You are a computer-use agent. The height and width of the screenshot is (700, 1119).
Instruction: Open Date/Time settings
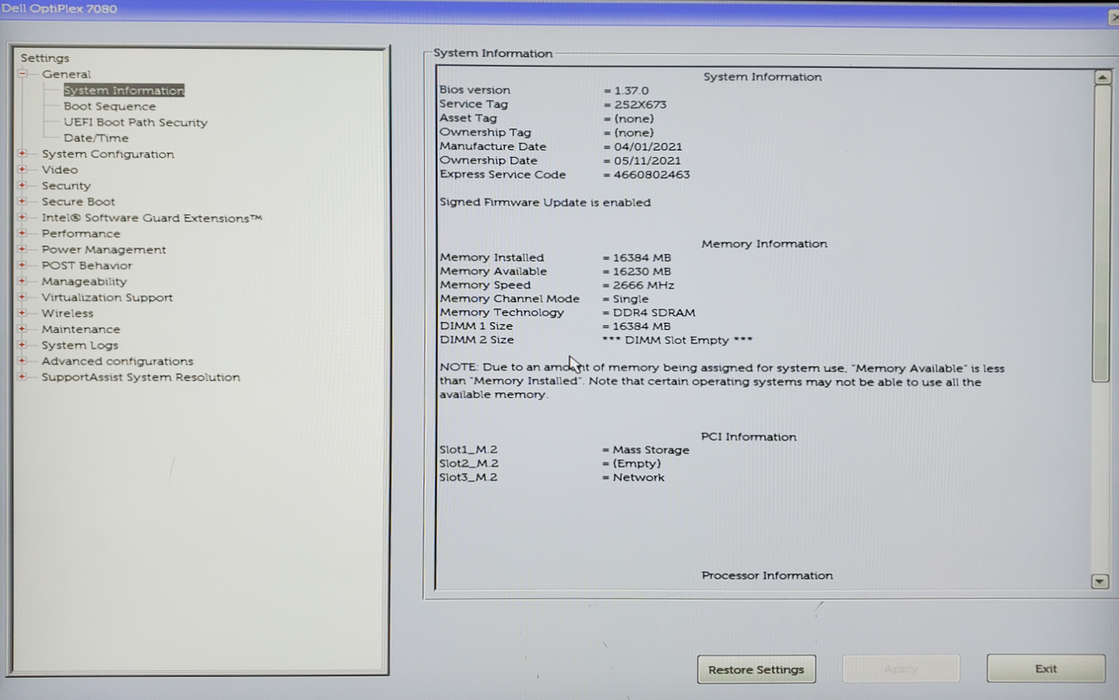[x=96, y=138]
